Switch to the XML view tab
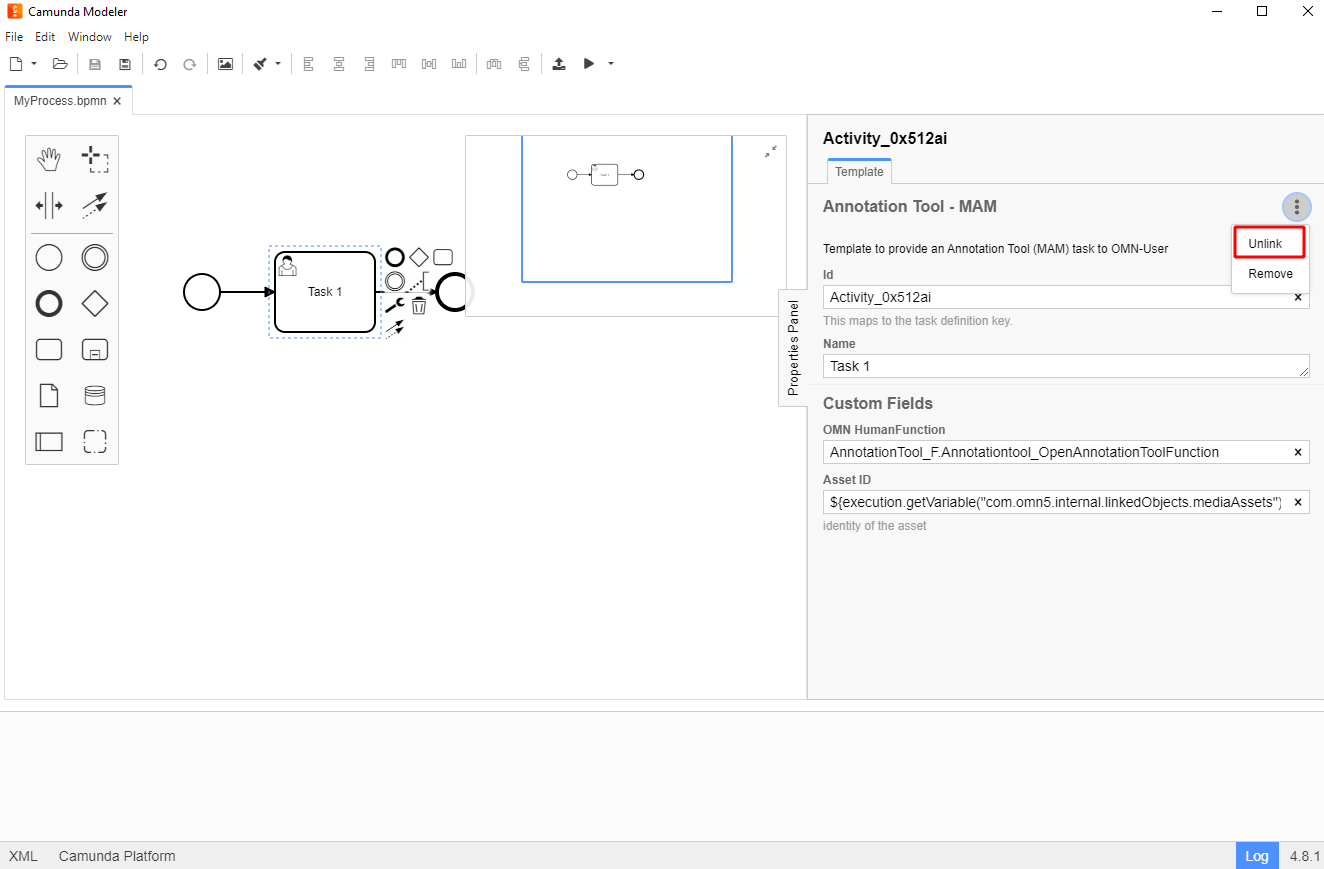1324x869 pixels. 23,856
